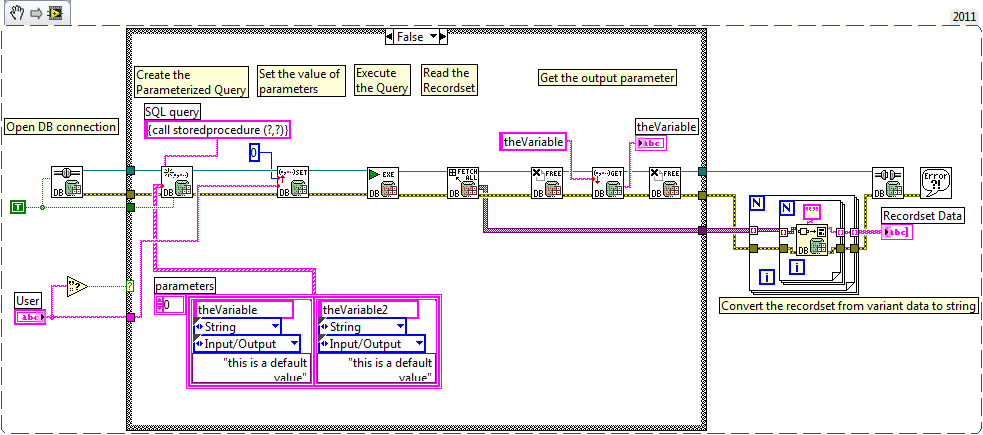Select the DB Open Connection node
This screenshot has height=435, width=983.
tap(68, 183)
